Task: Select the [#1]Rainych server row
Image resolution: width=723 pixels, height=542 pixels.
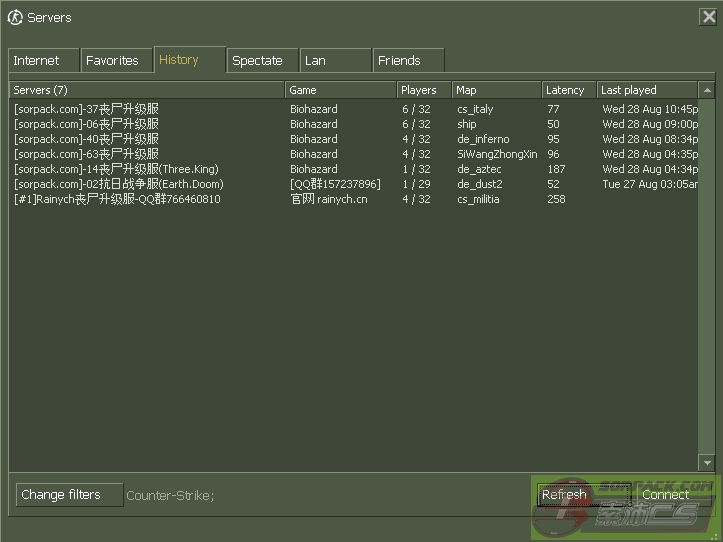Action: click(x=353, y=199)
